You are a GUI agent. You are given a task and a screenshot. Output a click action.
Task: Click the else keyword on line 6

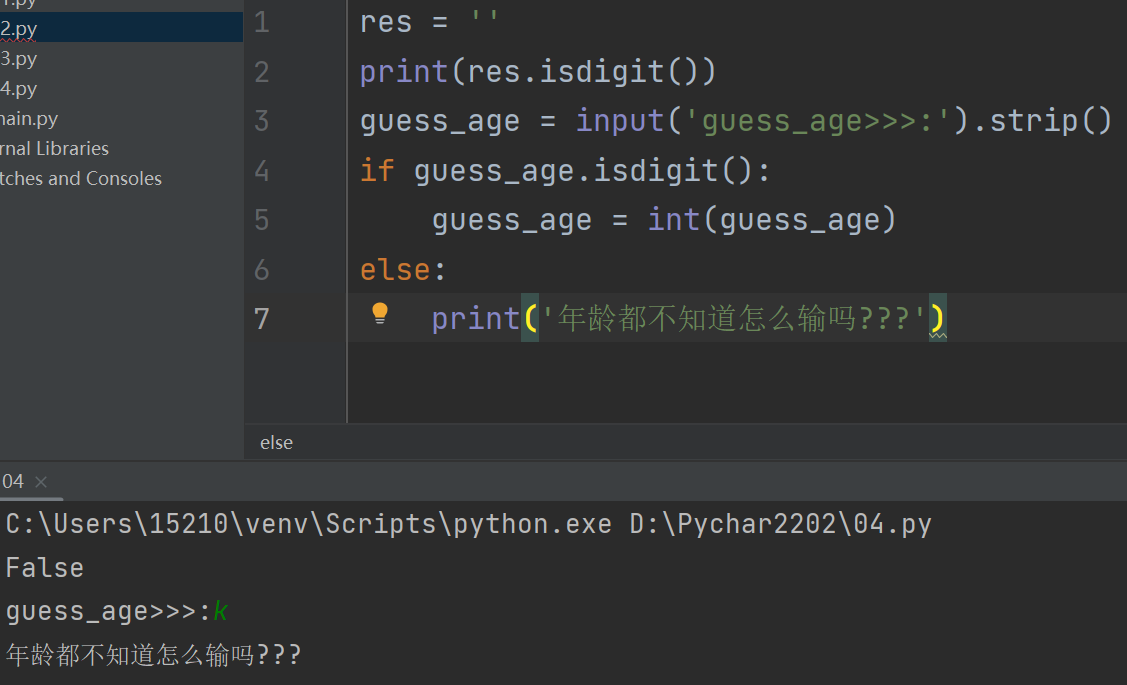pyautogui.click(x=394, y=270)
